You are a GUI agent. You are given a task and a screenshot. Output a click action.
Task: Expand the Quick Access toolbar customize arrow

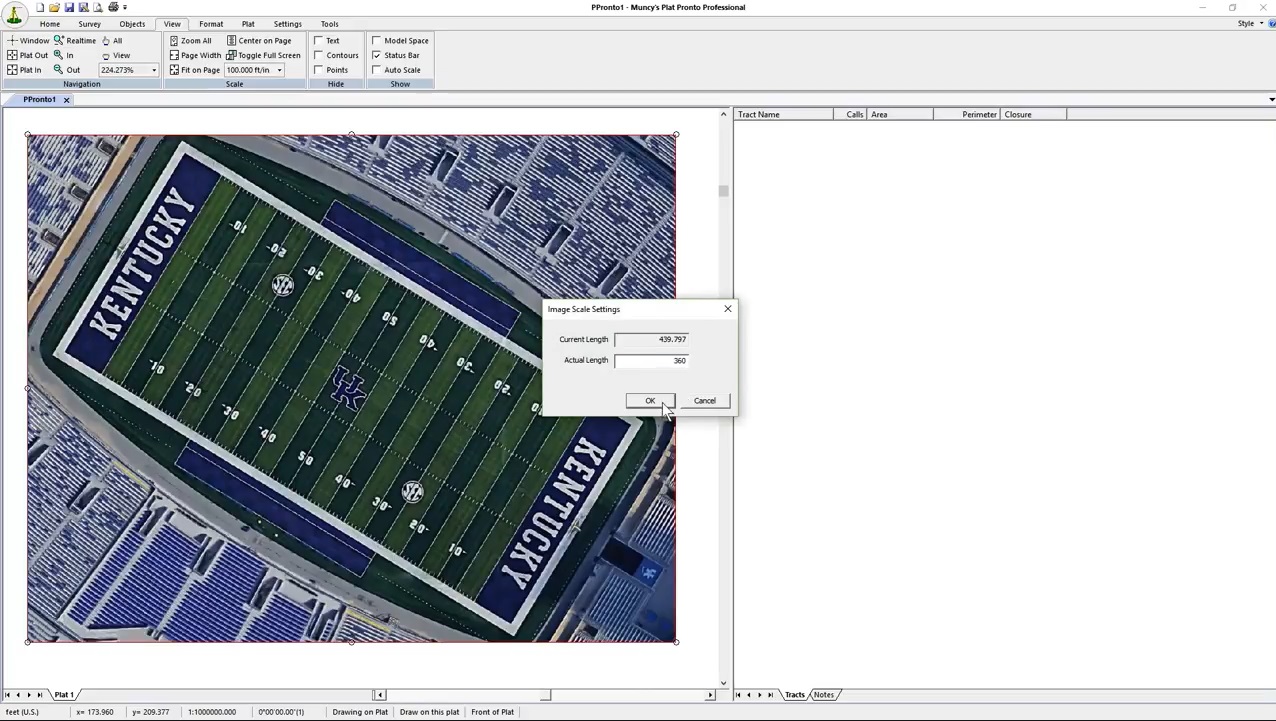coord(125,7)
